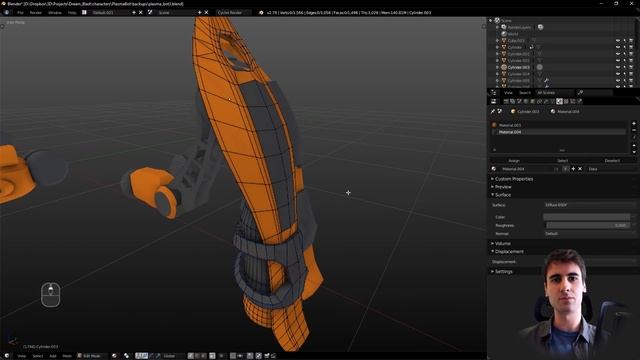The width and height of the screenshot is (640, 360).
Task: Click the surface Color swatch
Action: click(587, 217)
